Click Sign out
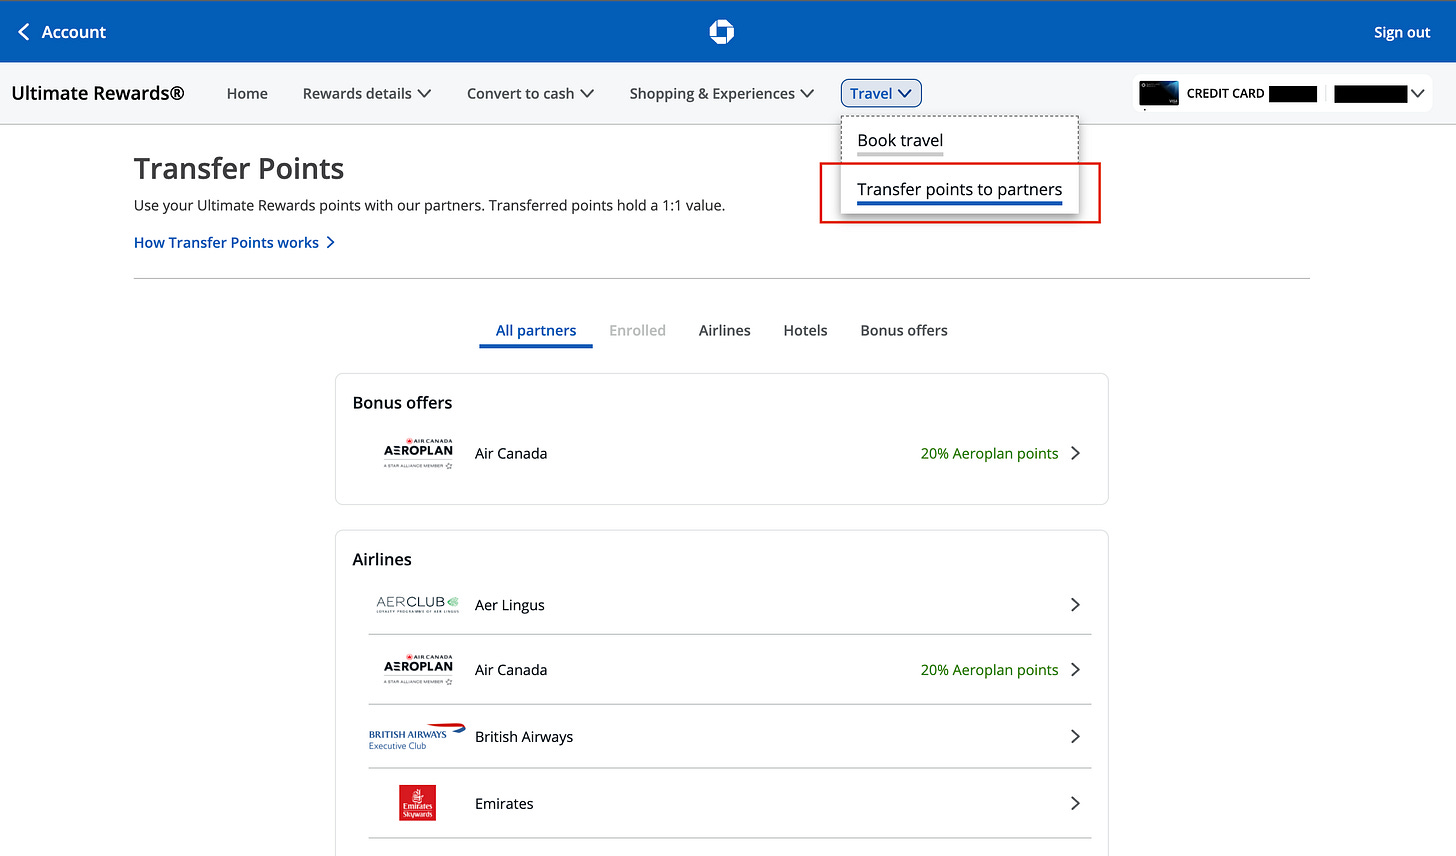Image resolution: width=1456 pixels, height=856 pixels. click(x=1402, y=32)
